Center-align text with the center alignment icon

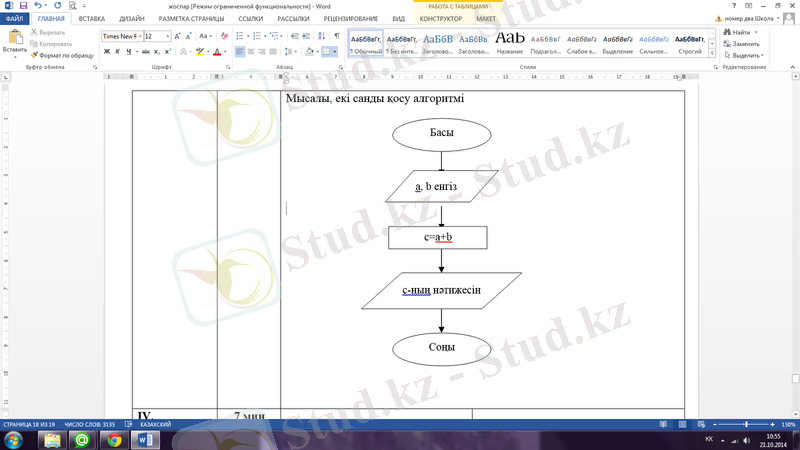[x=252, y=52]
